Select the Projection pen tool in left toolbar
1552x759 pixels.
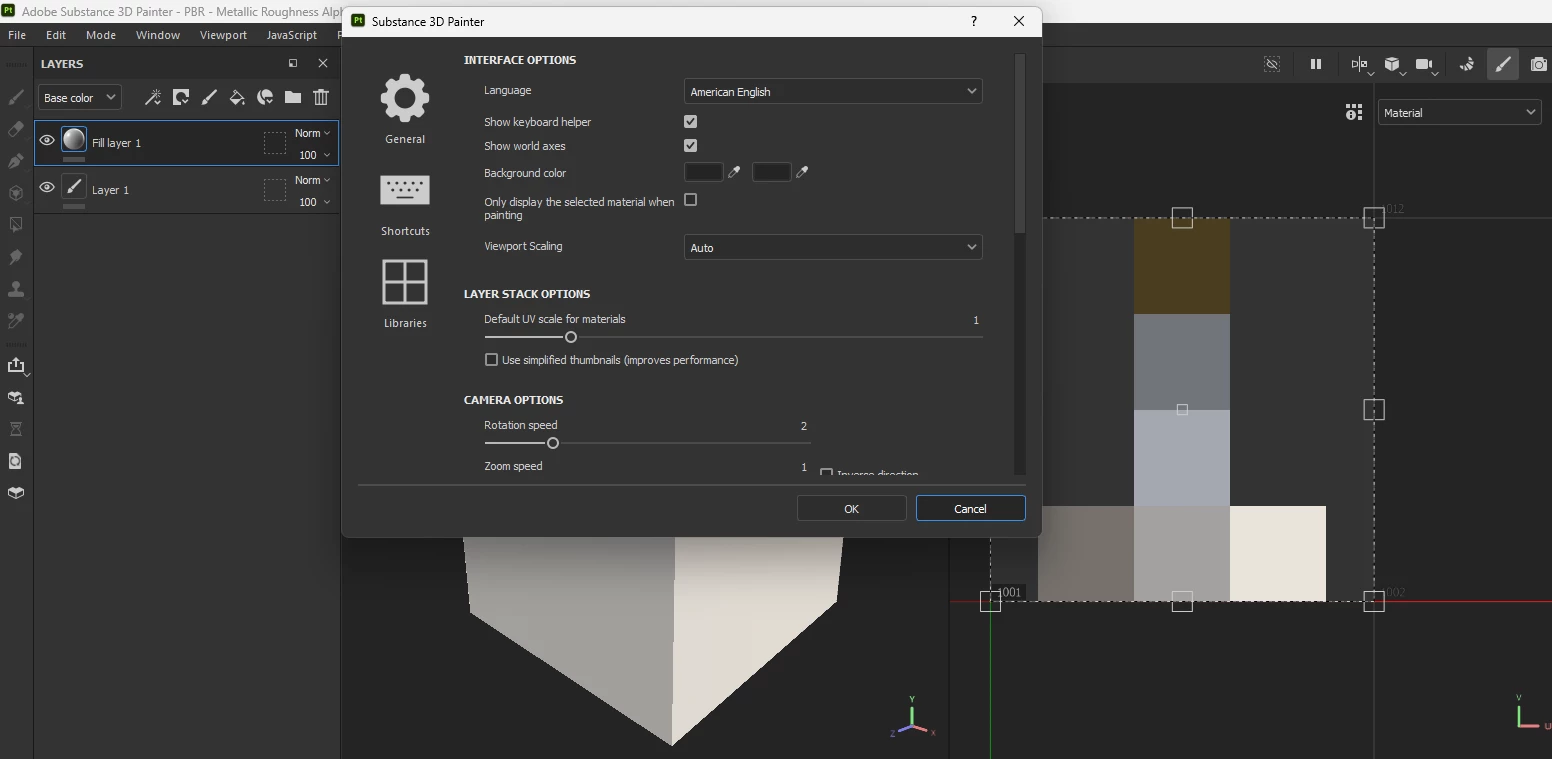click(16, 161)
